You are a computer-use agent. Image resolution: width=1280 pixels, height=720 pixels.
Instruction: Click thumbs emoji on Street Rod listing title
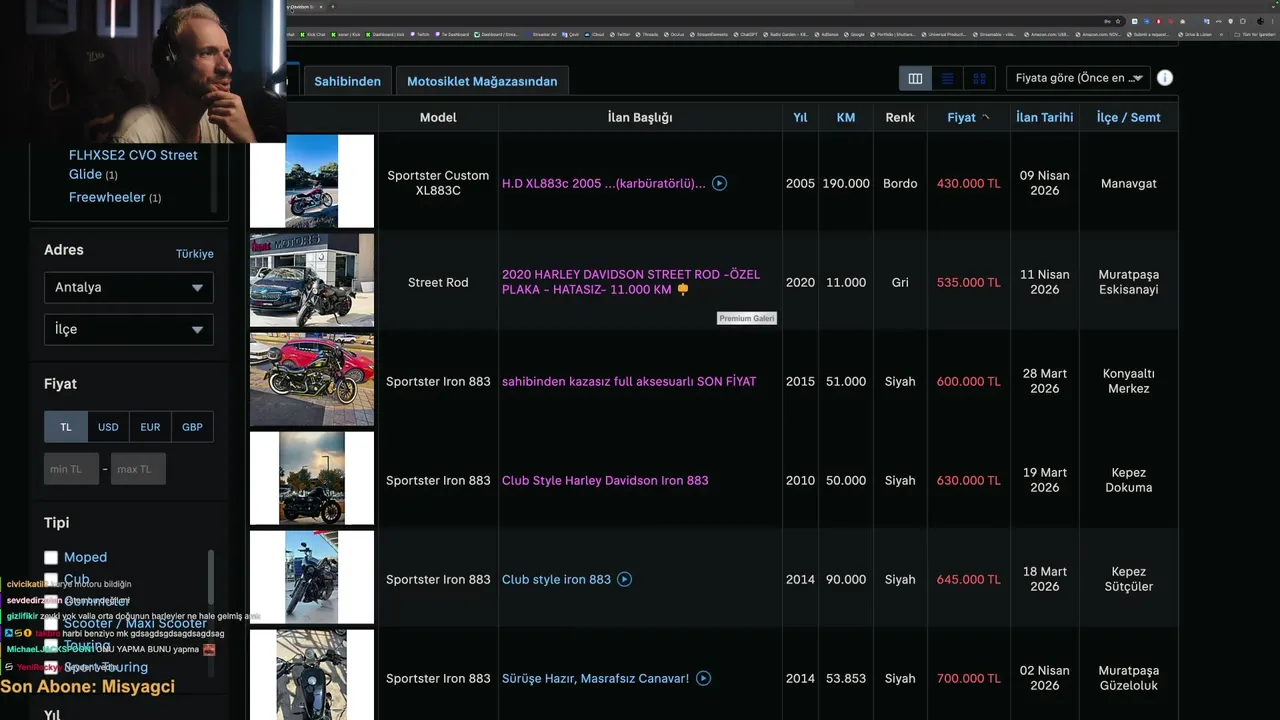click(x=683, y=290)
